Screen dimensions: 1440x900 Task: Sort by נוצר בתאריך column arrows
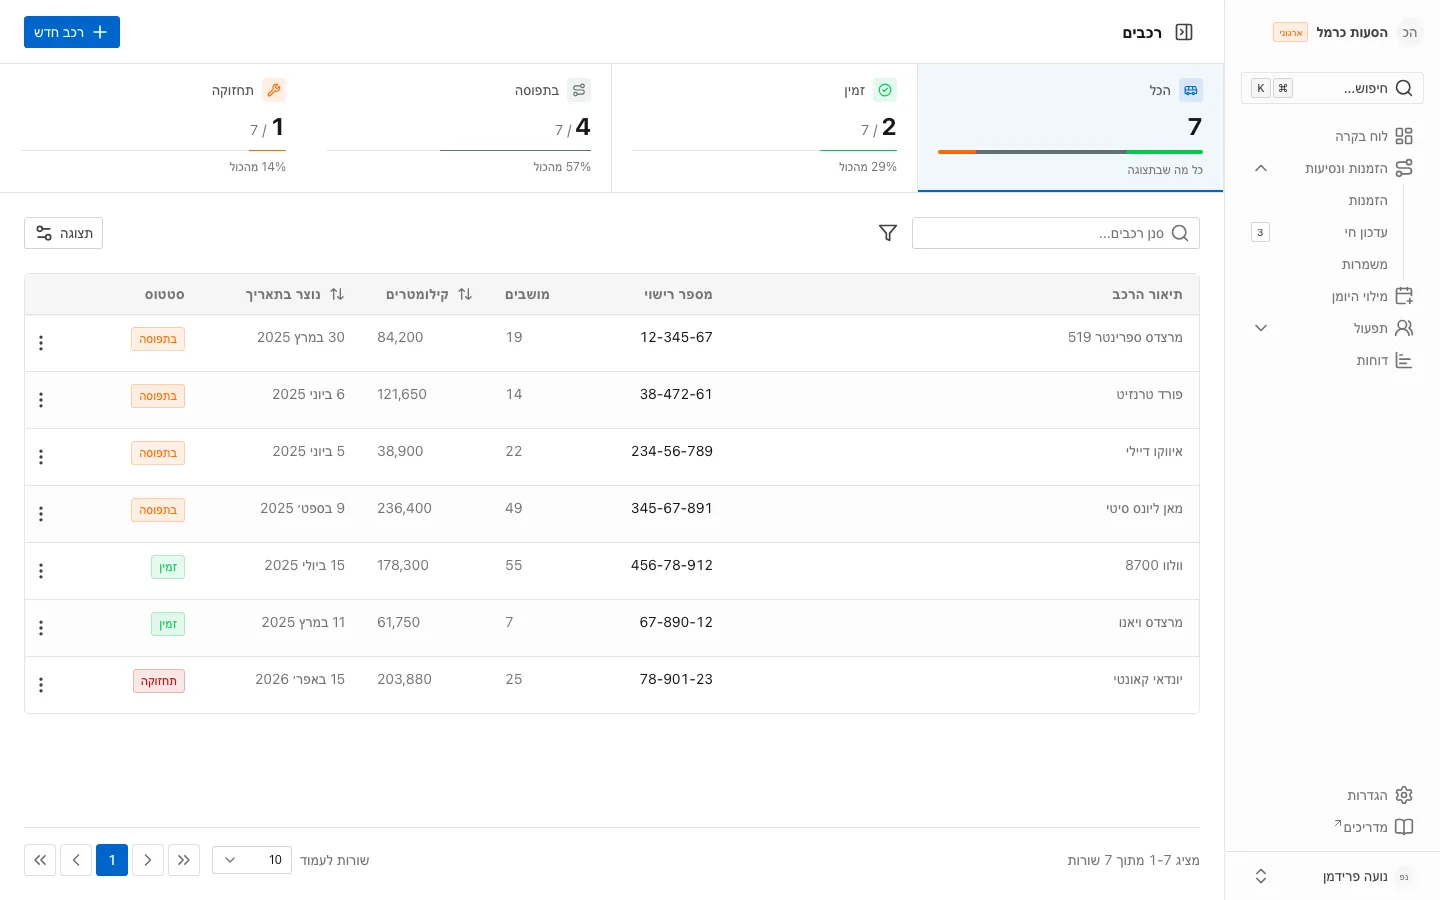(x=337, y=294)
